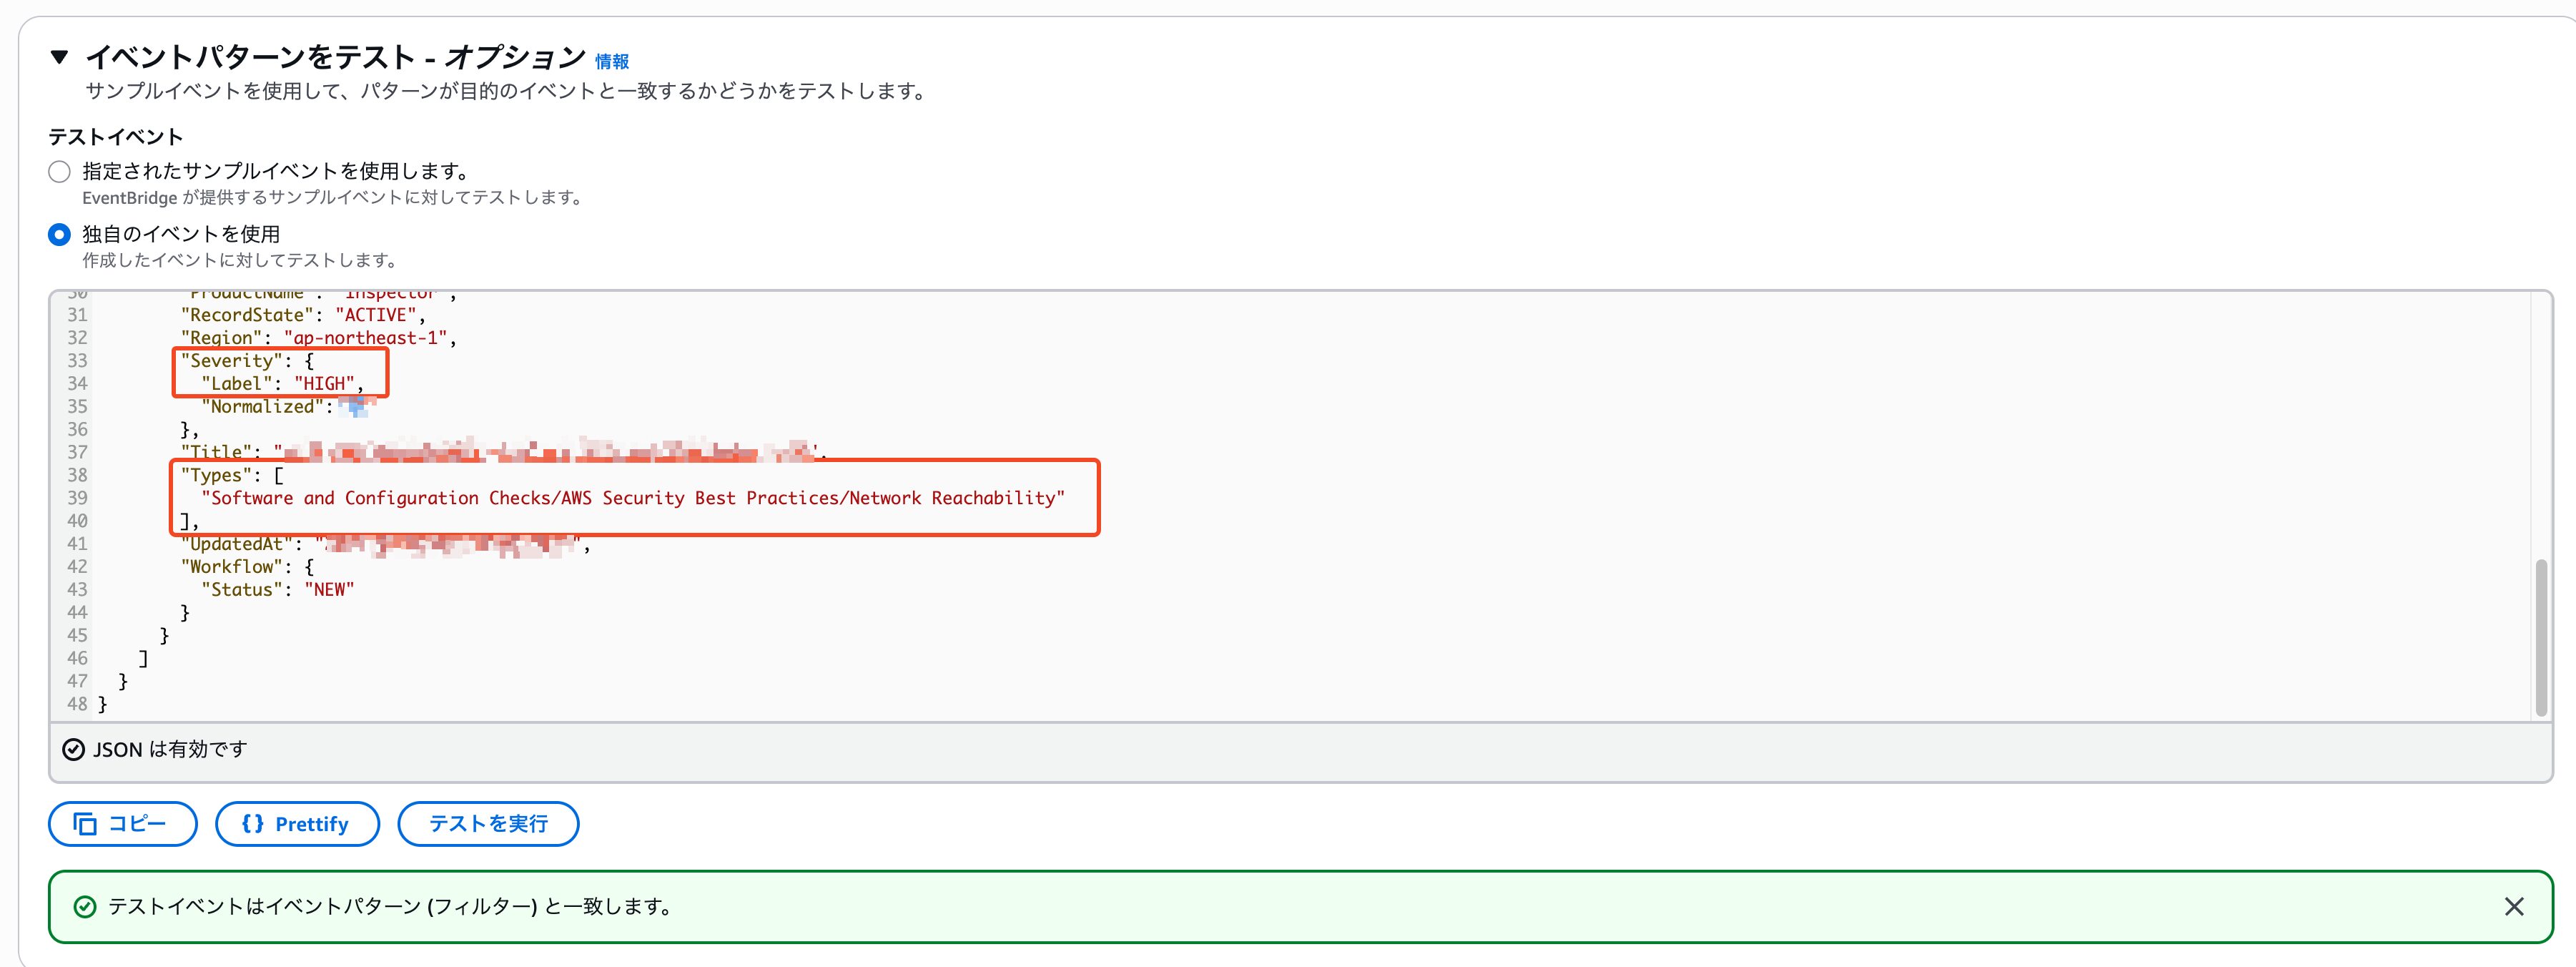Click the JSON は有効です status text
The width and height of the screenshot is (2576, 967).
(x=170, y=750)
